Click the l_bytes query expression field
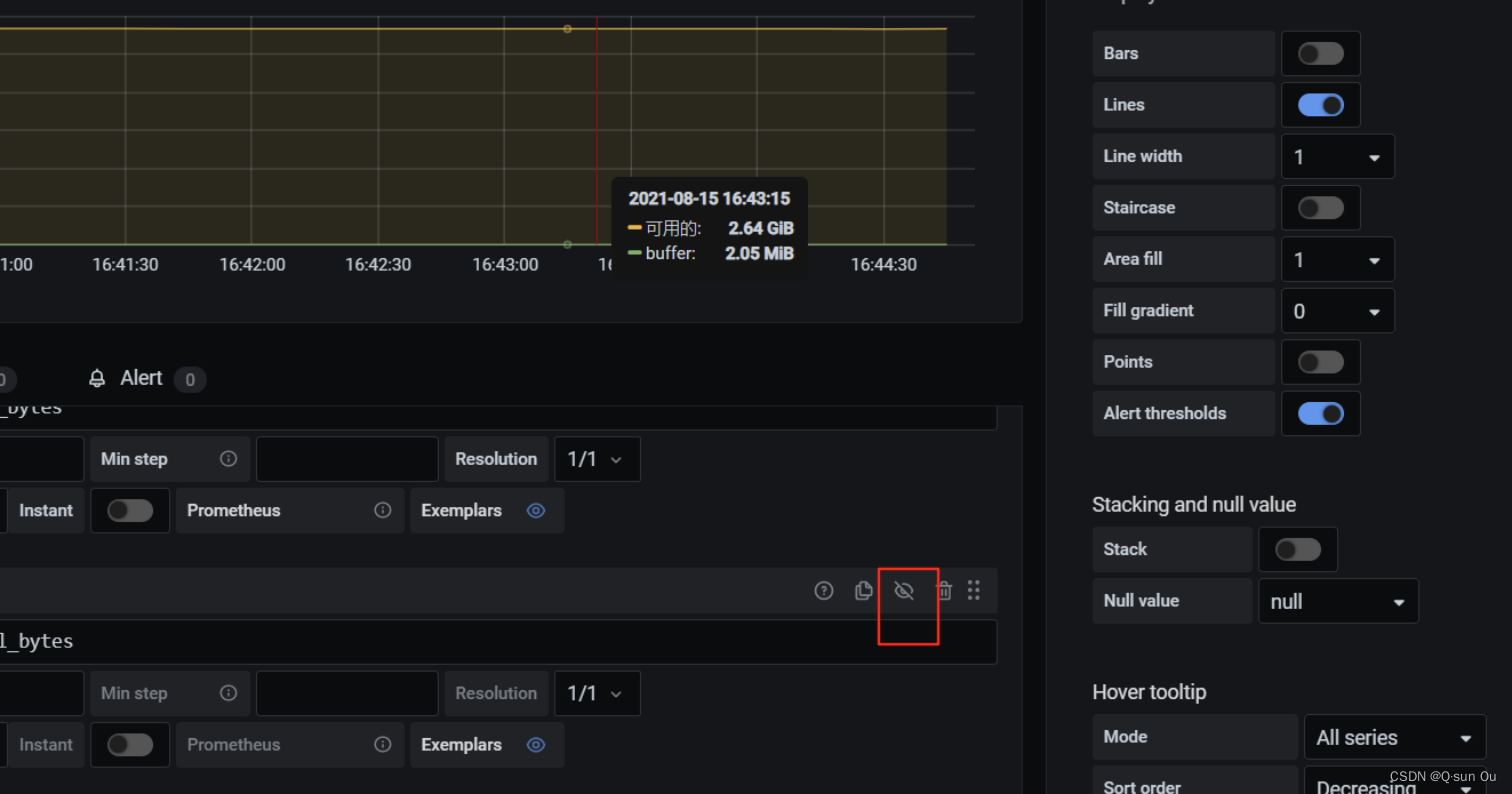 pos(400,642)
